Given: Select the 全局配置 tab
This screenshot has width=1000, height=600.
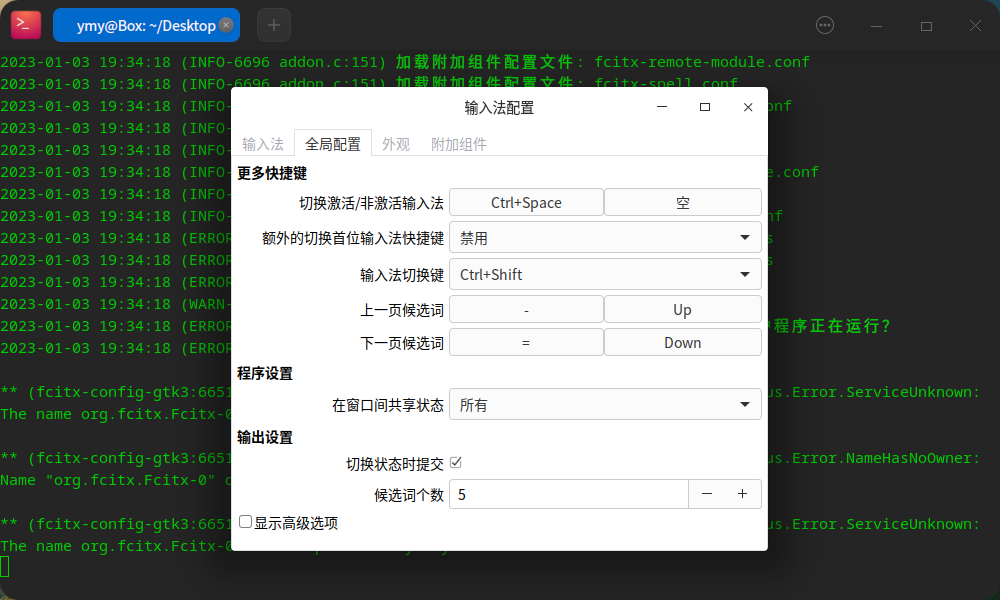Looking at the screenshot, I should [332, 143].
